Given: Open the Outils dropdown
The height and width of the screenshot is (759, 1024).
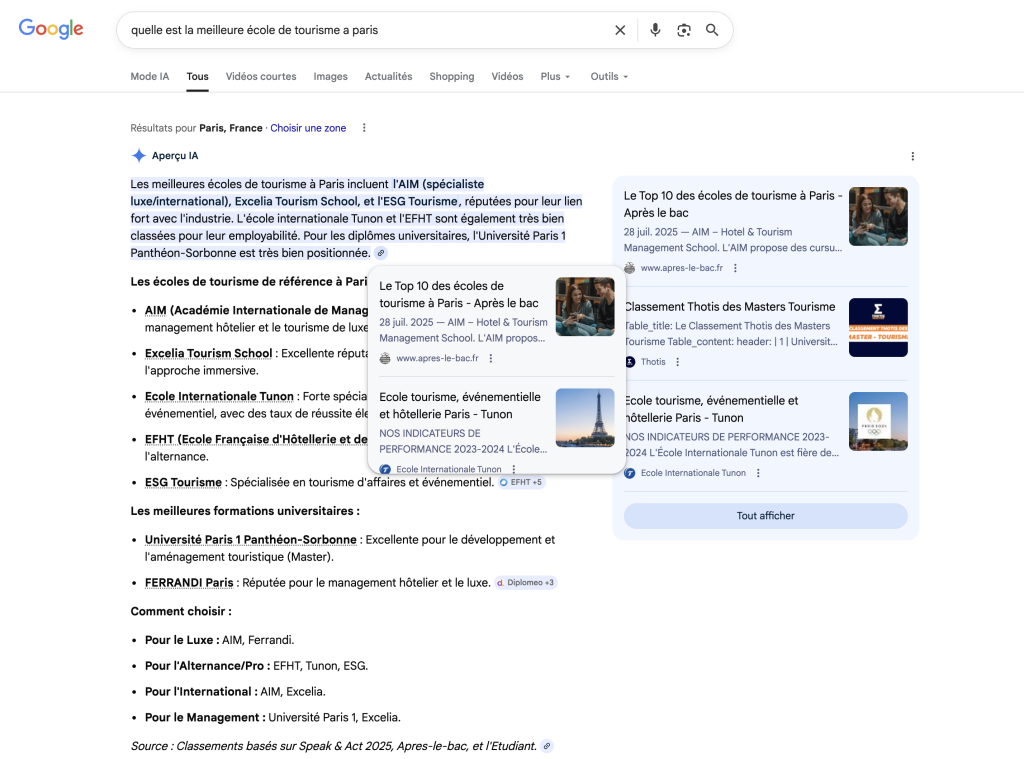Looking at the screenshot, I should 608,76.
